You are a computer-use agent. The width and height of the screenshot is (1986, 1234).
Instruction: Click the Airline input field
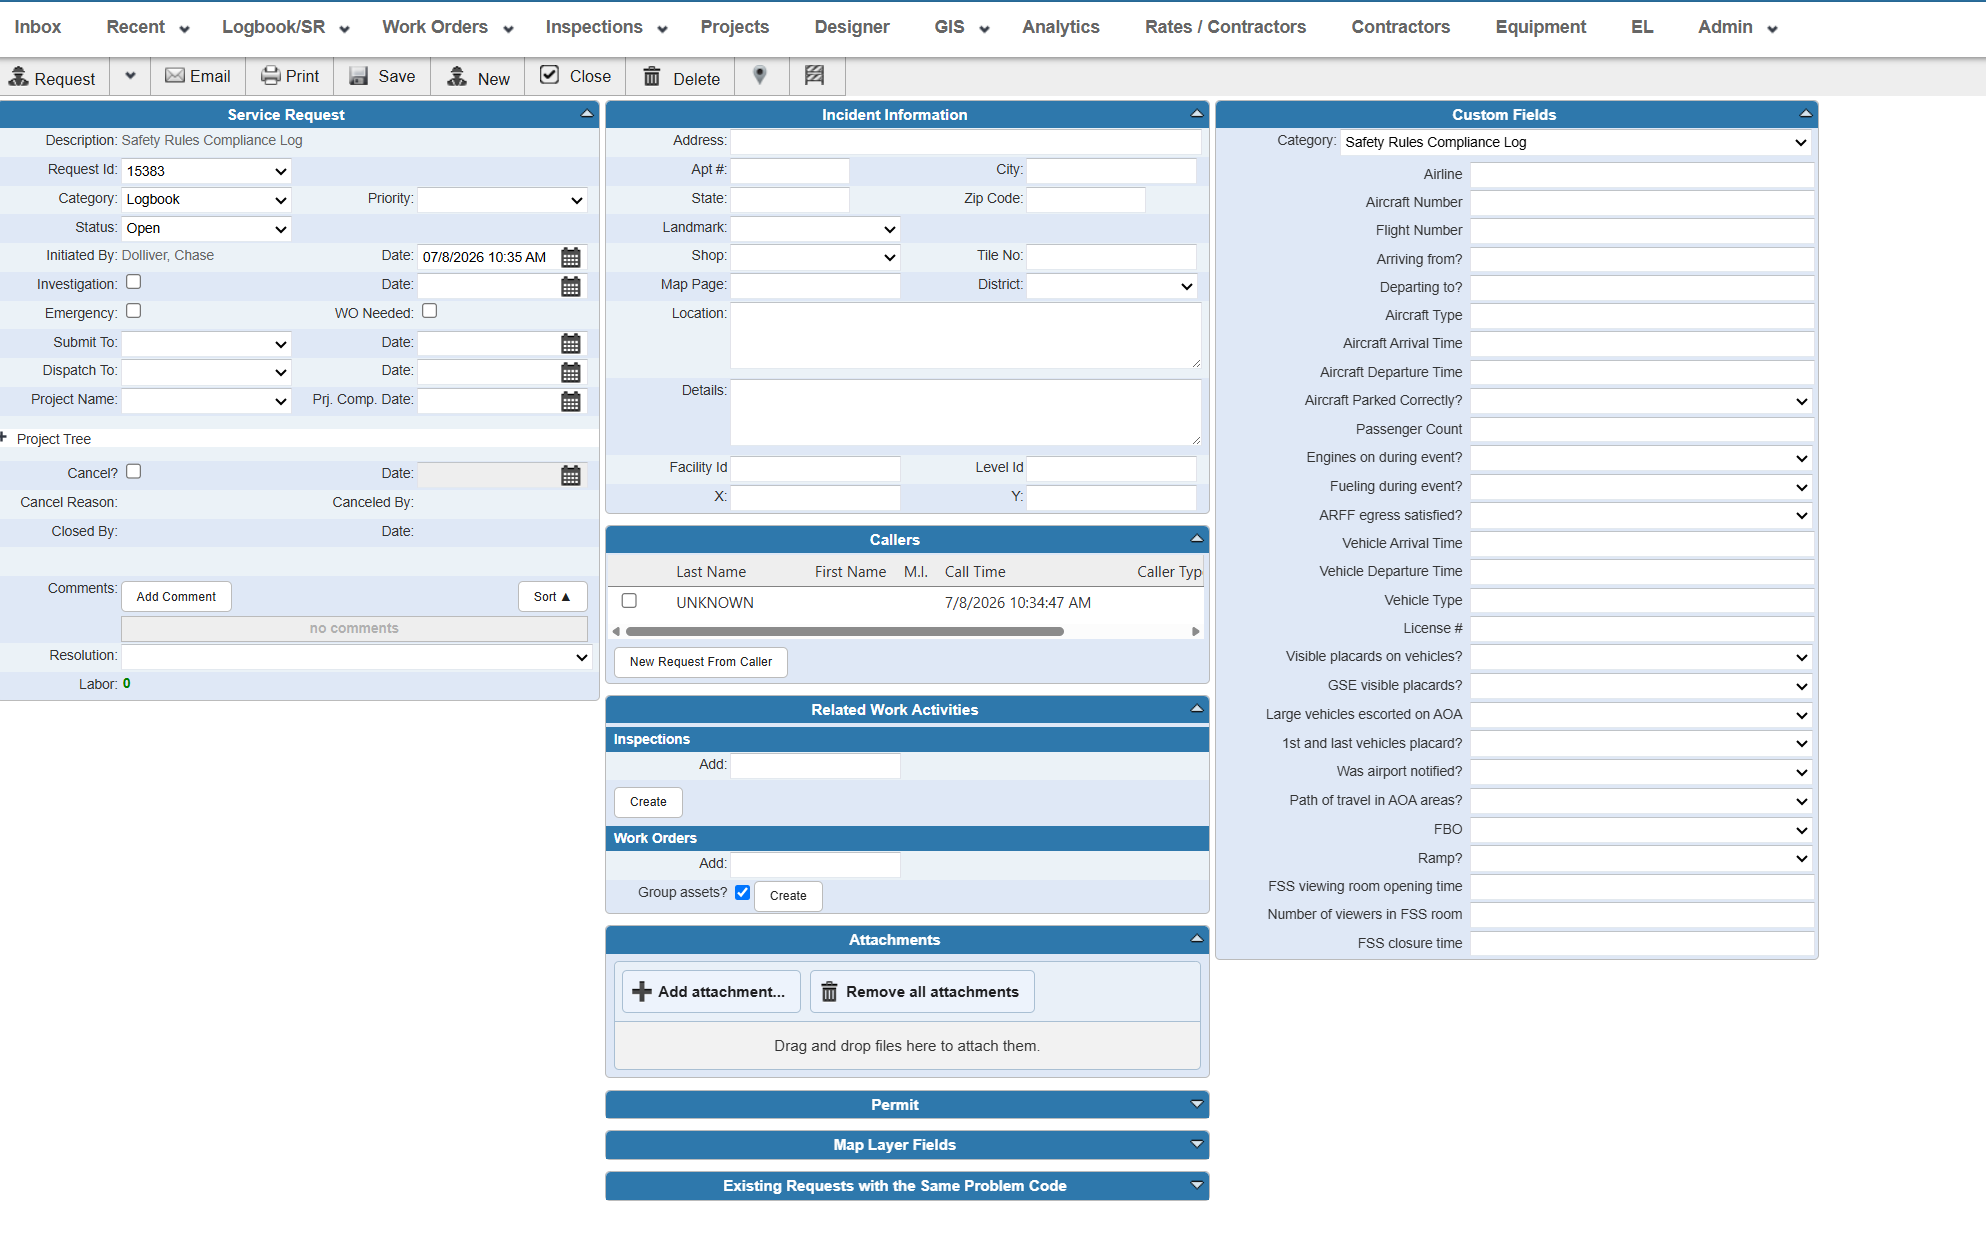1641,175
